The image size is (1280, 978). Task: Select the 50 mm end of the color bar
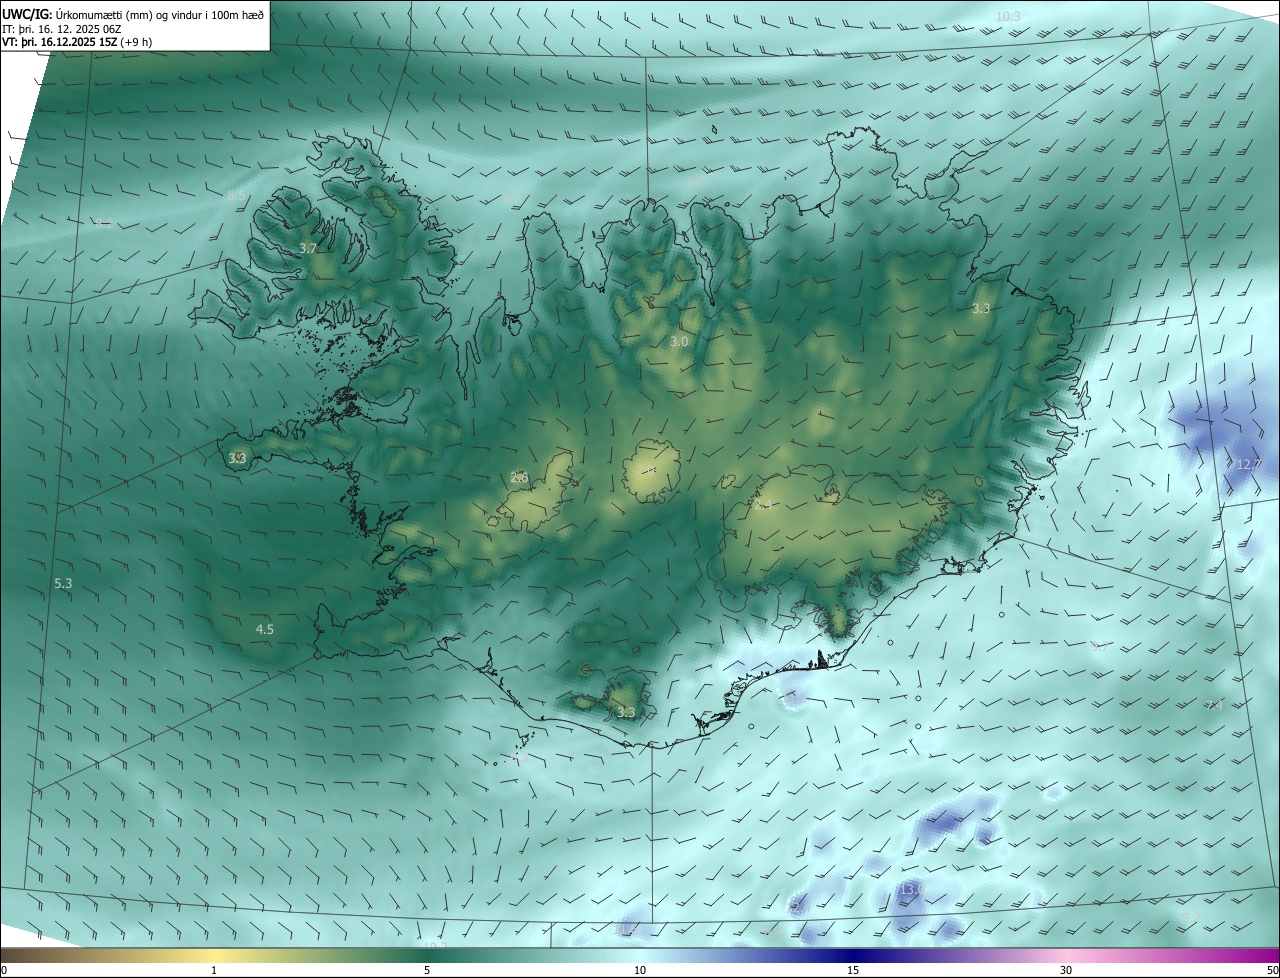1272,970
